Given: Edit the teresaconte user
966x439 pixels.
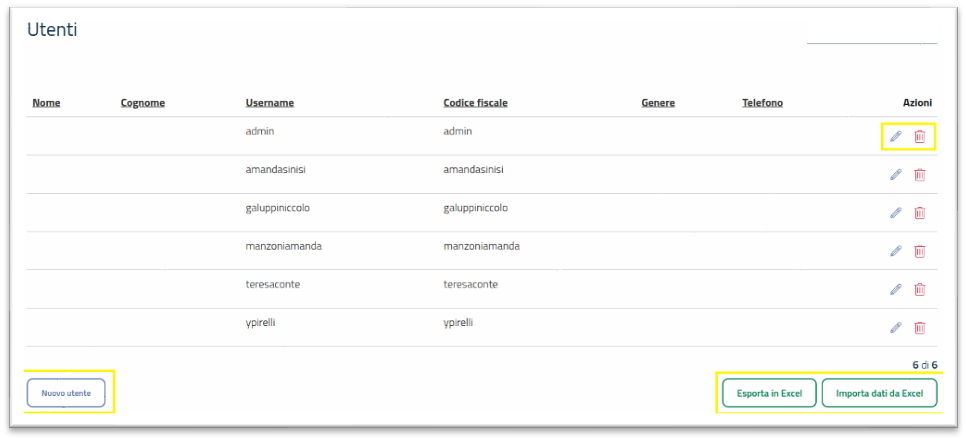Looking at the screenshot, I should tap(895, 290).
